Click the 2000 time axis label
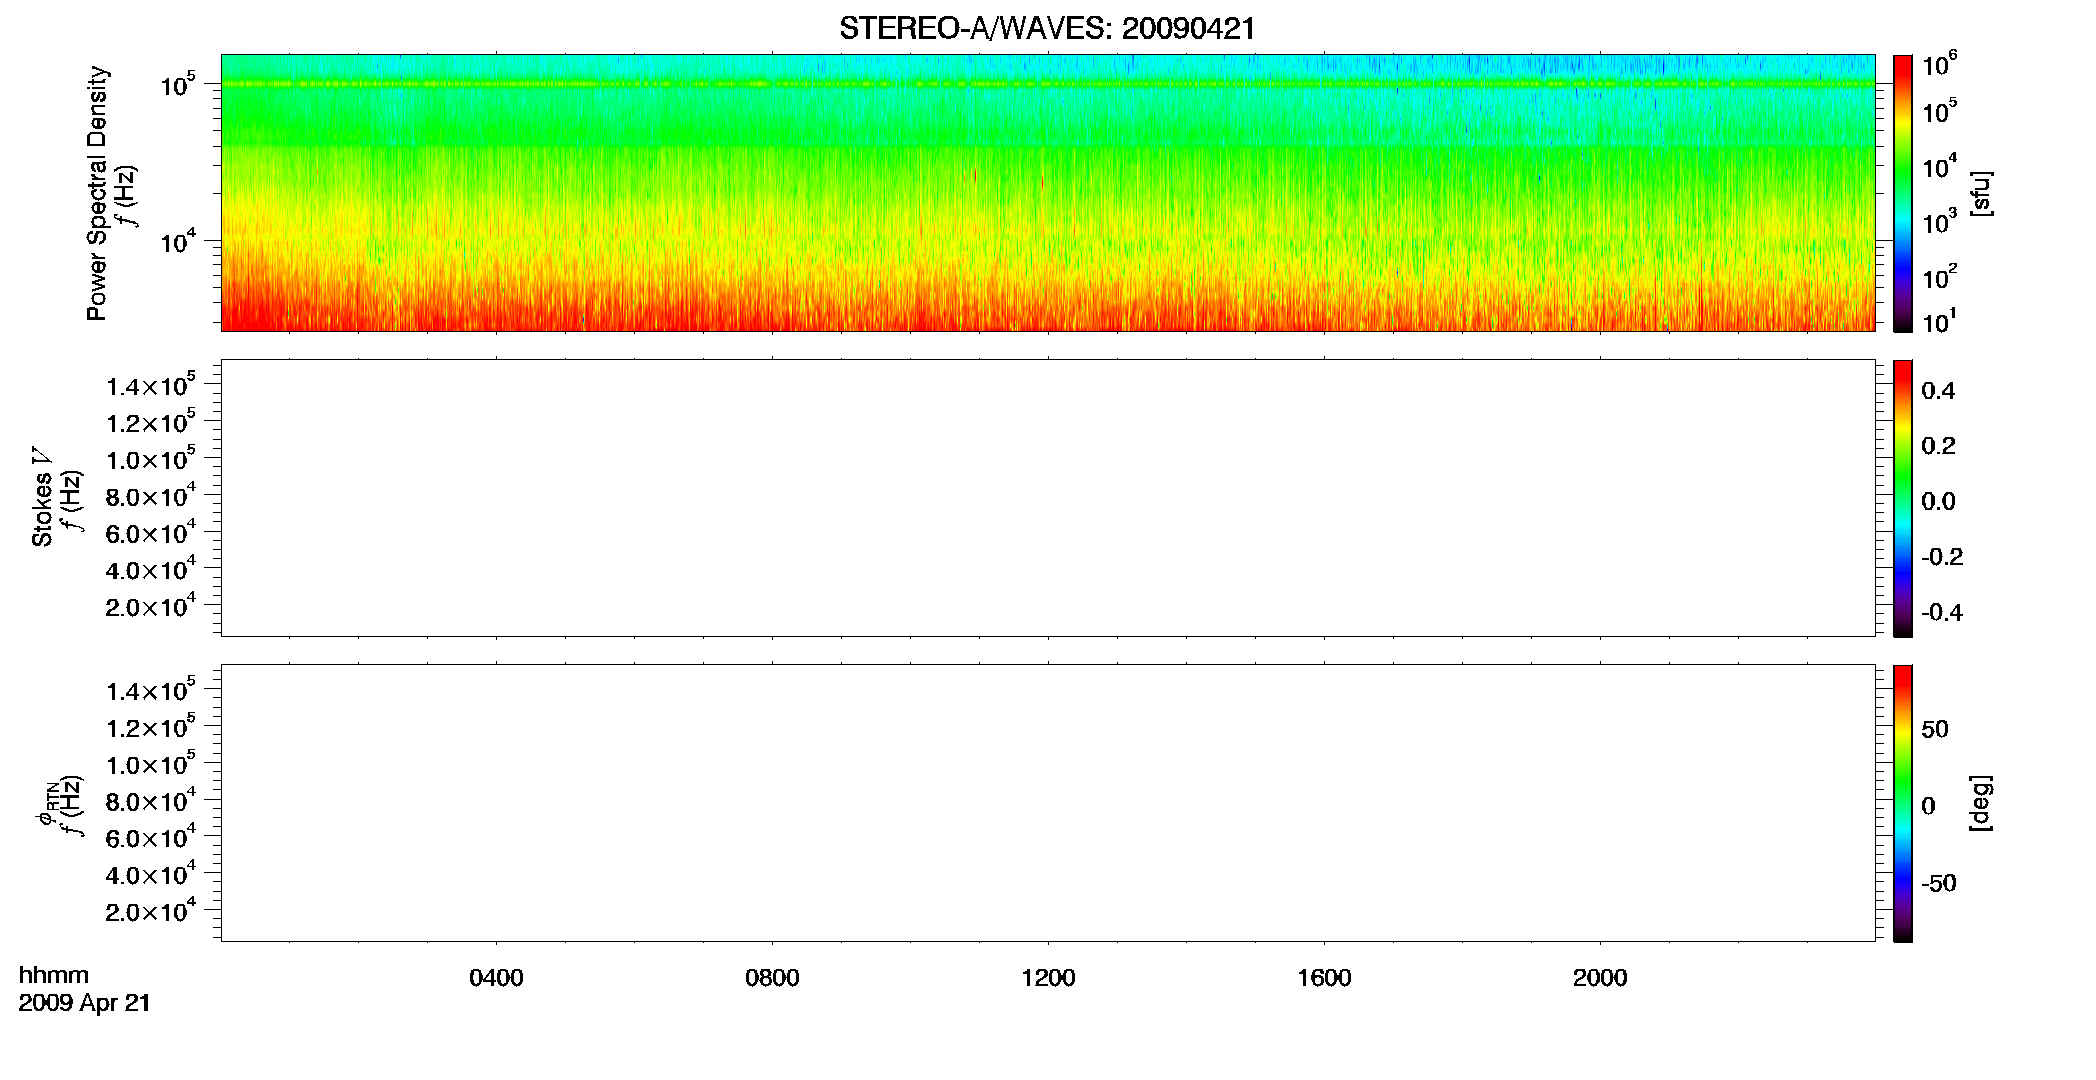This screenshot has height=1080, width=2096. (1600, 978)
